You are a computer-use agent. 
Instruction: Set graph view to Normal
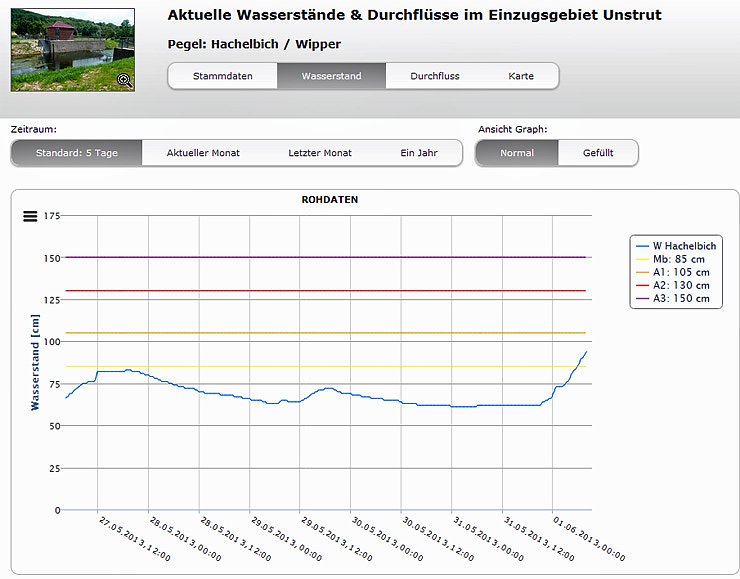click(517, 153)
